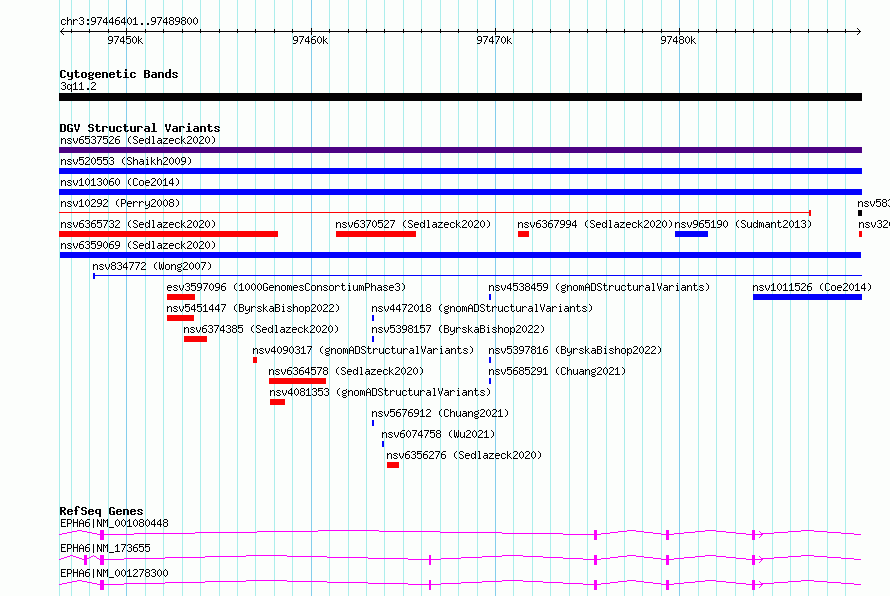Click the red bar under esv3597096
Screen dimensions: 890x596
click(x=181, y=297)
